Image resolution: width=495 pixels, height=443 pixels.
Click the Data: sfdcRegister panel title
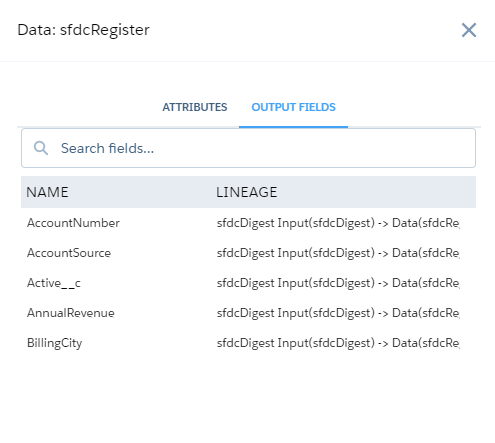83,30
